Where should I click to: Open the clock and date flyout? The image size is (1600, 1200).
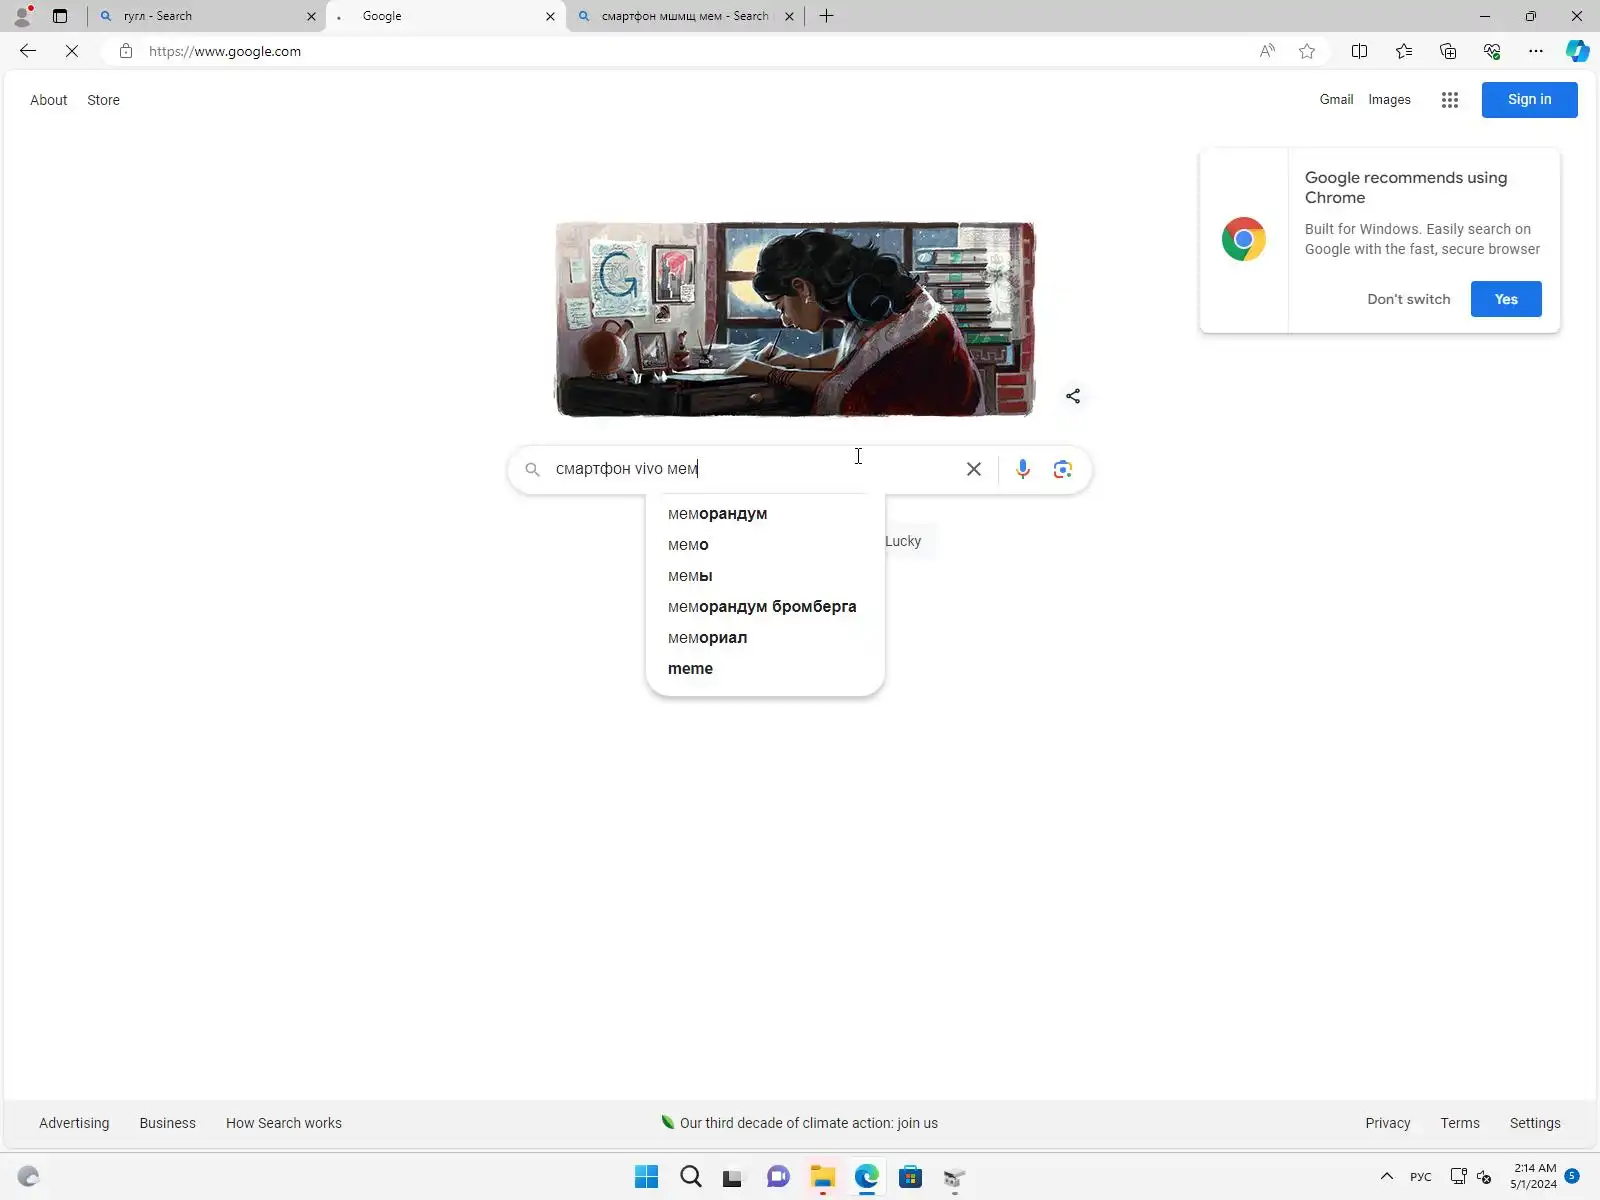click(1534, 1176)
